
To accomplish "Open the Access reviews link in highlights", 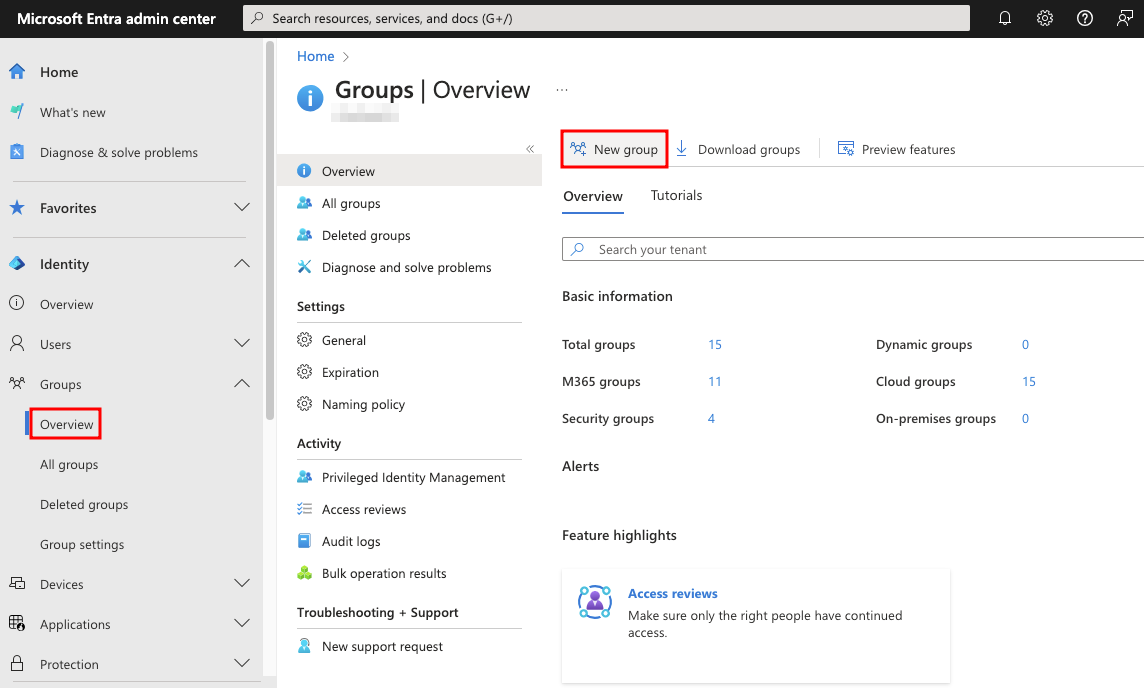I will click(x=673, y=593).
